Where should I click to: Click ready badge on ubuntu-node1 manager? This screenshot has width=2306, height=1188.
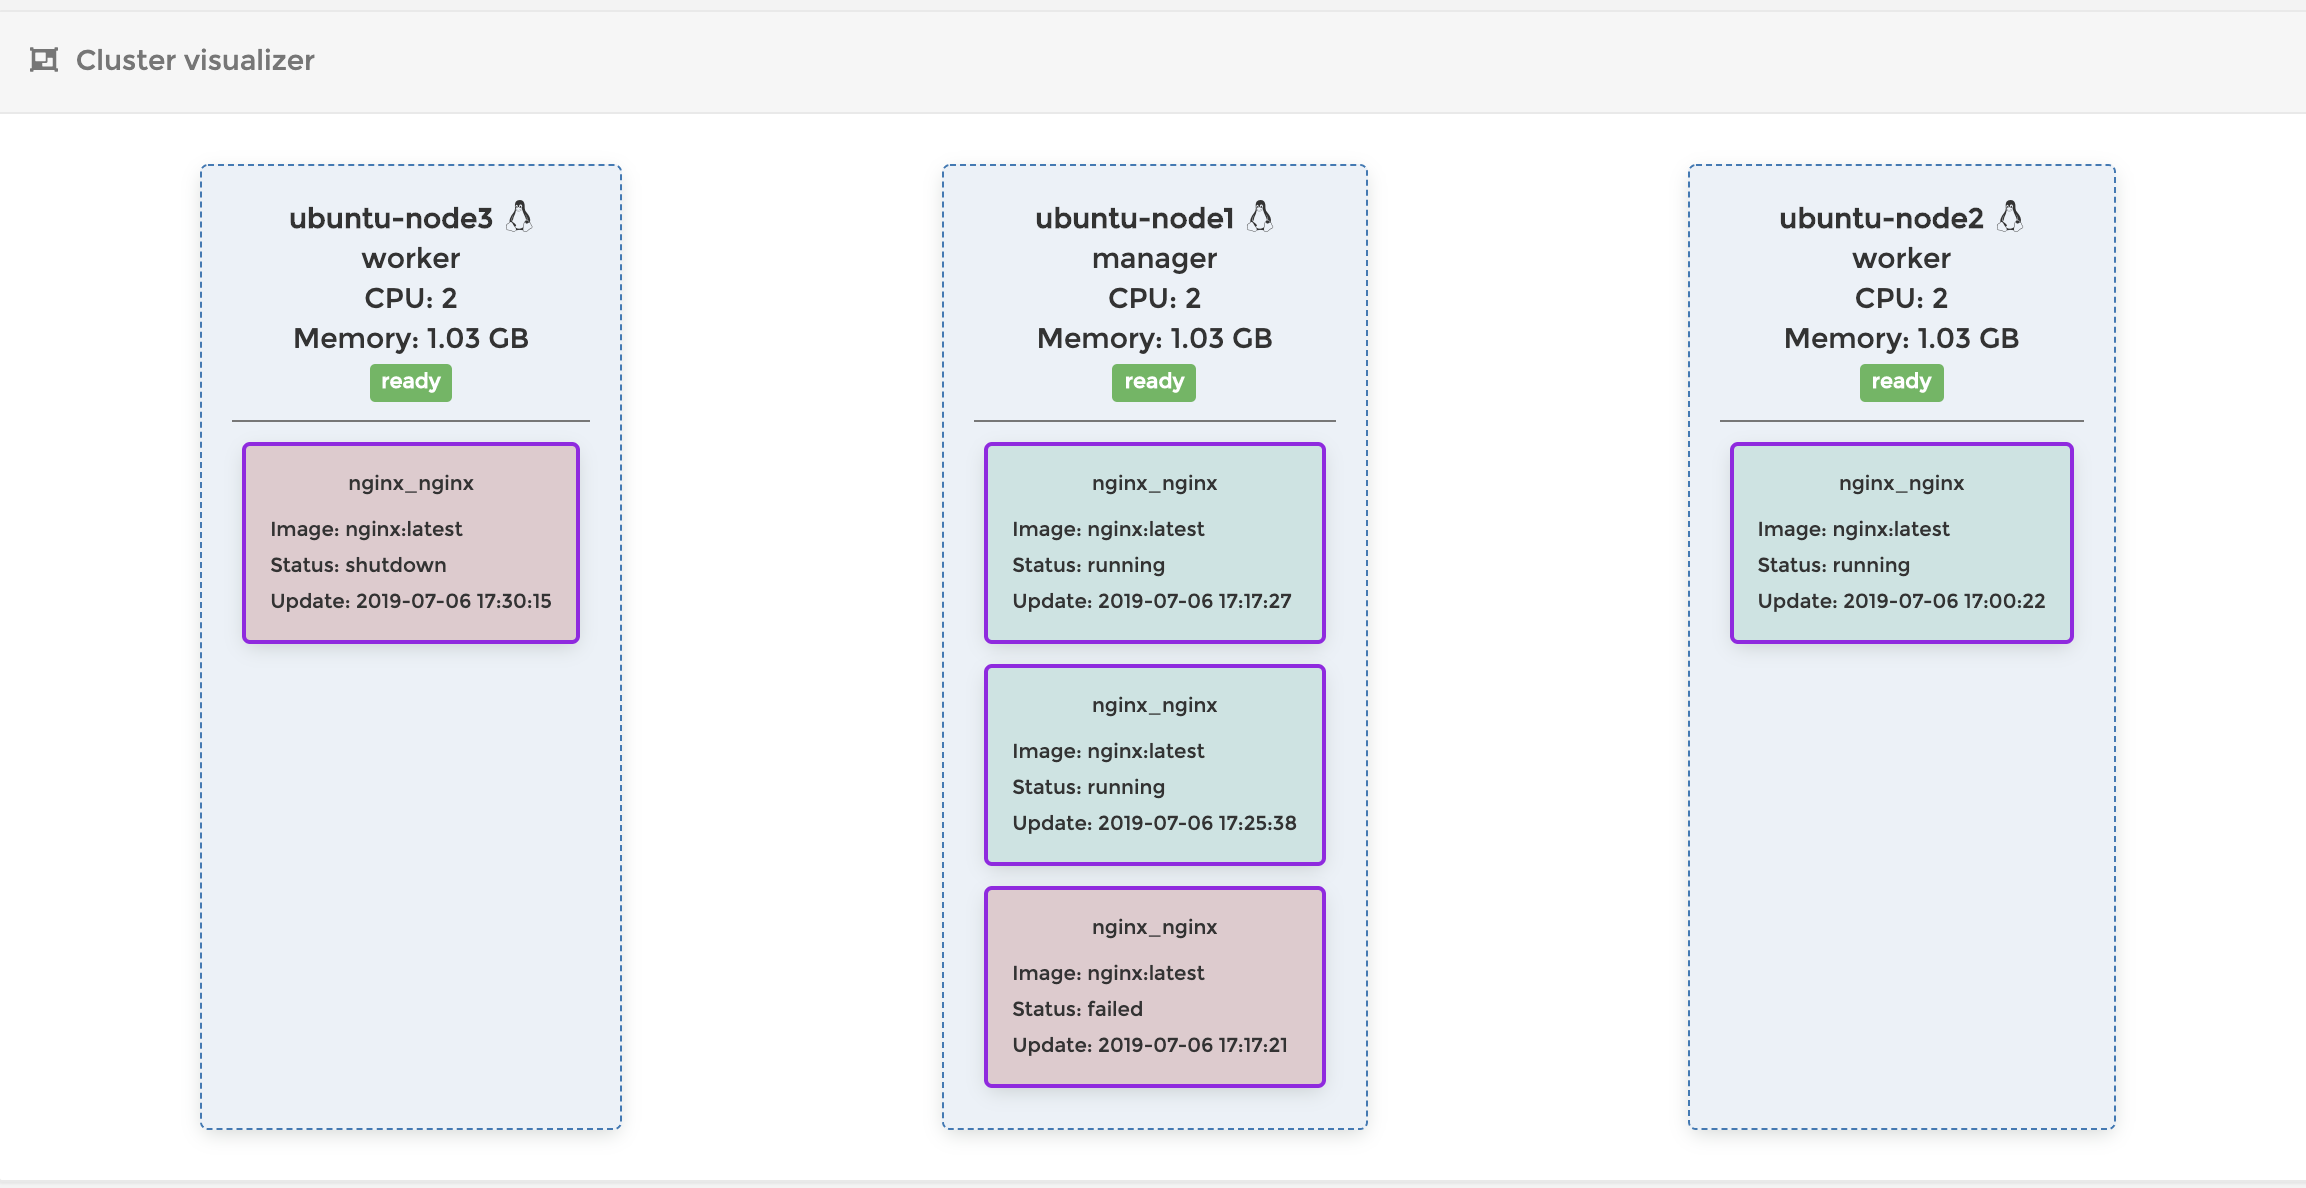tap(1153, 382)
